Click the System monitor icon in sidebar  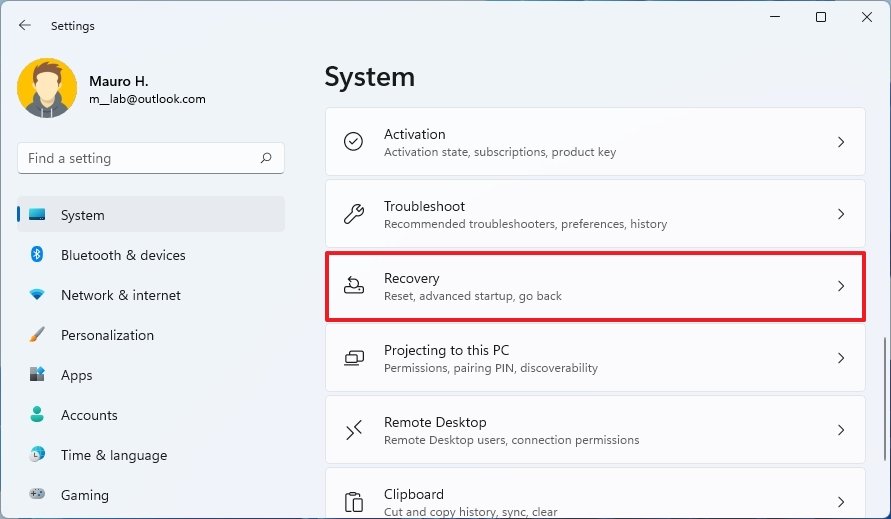click(x=37, y=214)
